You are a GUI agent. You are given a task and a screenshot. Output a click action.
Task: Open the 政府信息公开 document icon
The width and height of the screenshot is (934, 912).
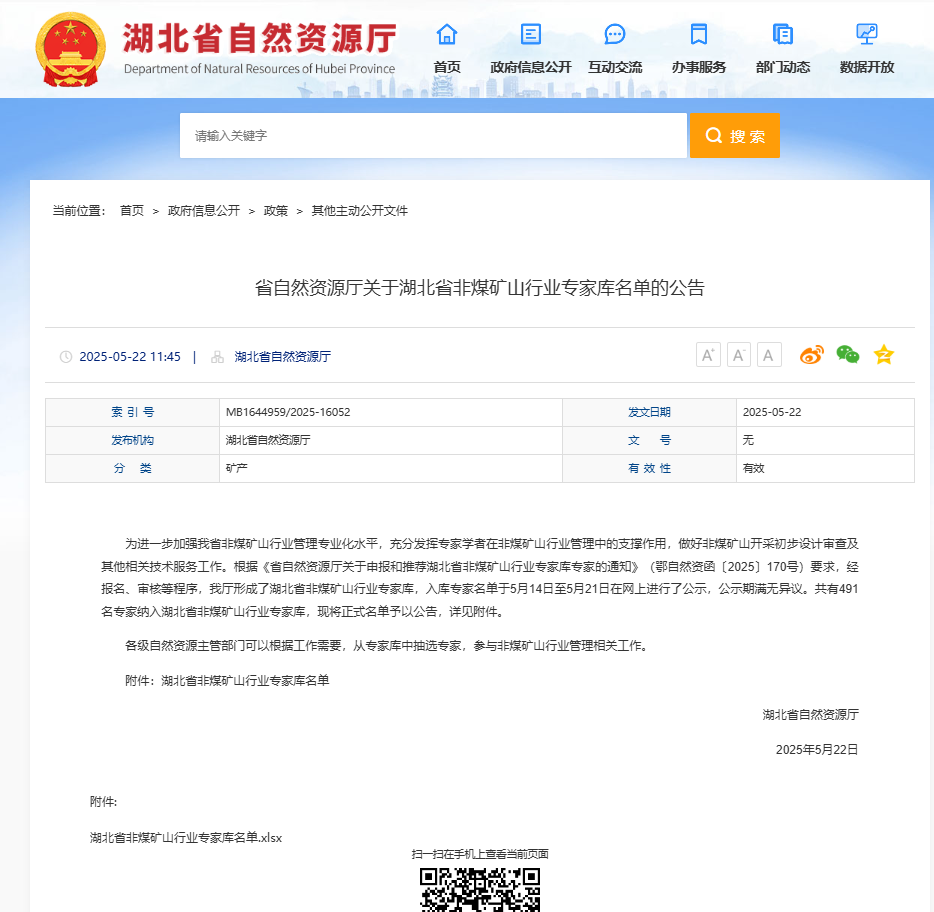tap(531, 34)
